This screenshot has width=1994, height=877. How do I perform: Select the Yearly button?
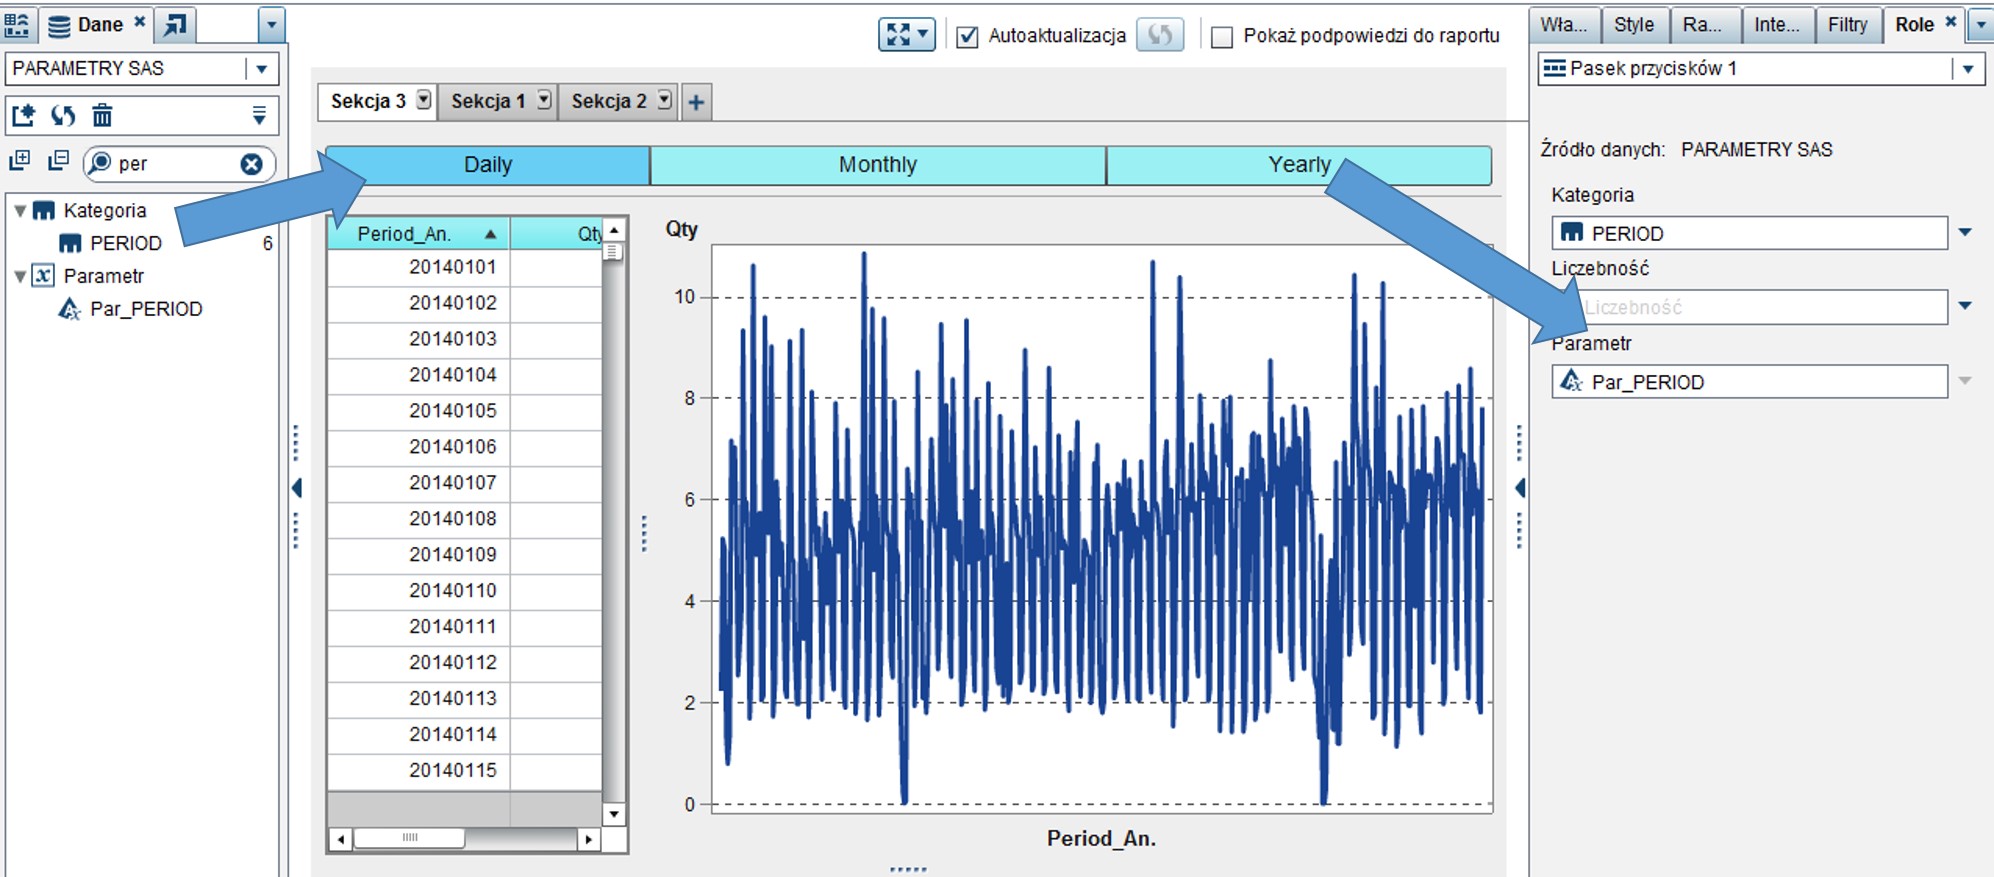pos(1299,165)
